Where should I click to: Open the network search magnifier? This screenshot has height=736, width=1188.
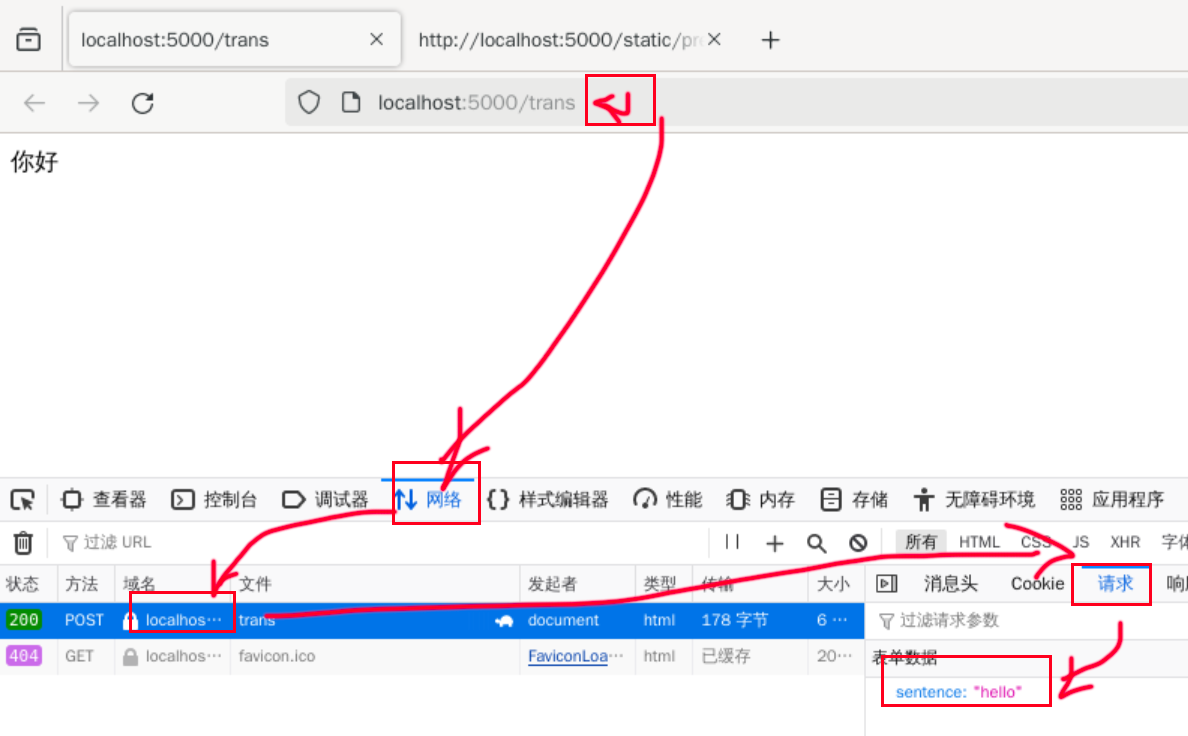point(816,543)
